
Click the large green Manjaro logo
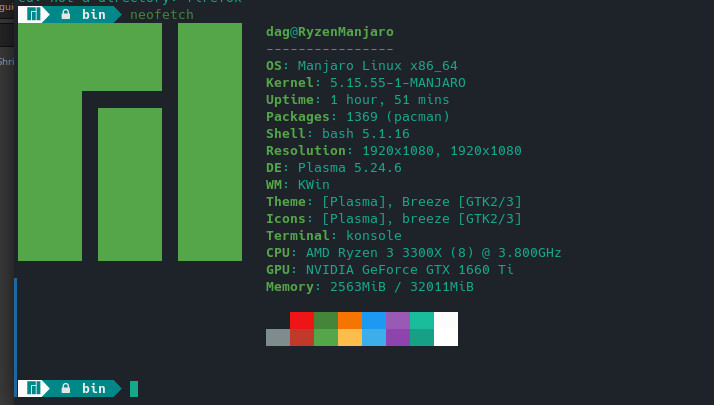130,142
